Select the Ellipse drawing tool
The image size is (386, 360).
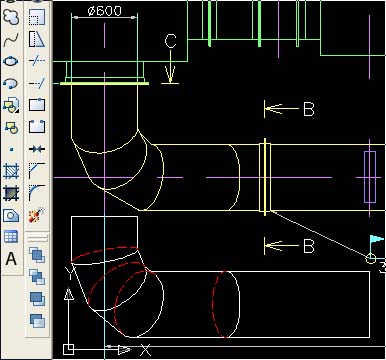point(11,62)
